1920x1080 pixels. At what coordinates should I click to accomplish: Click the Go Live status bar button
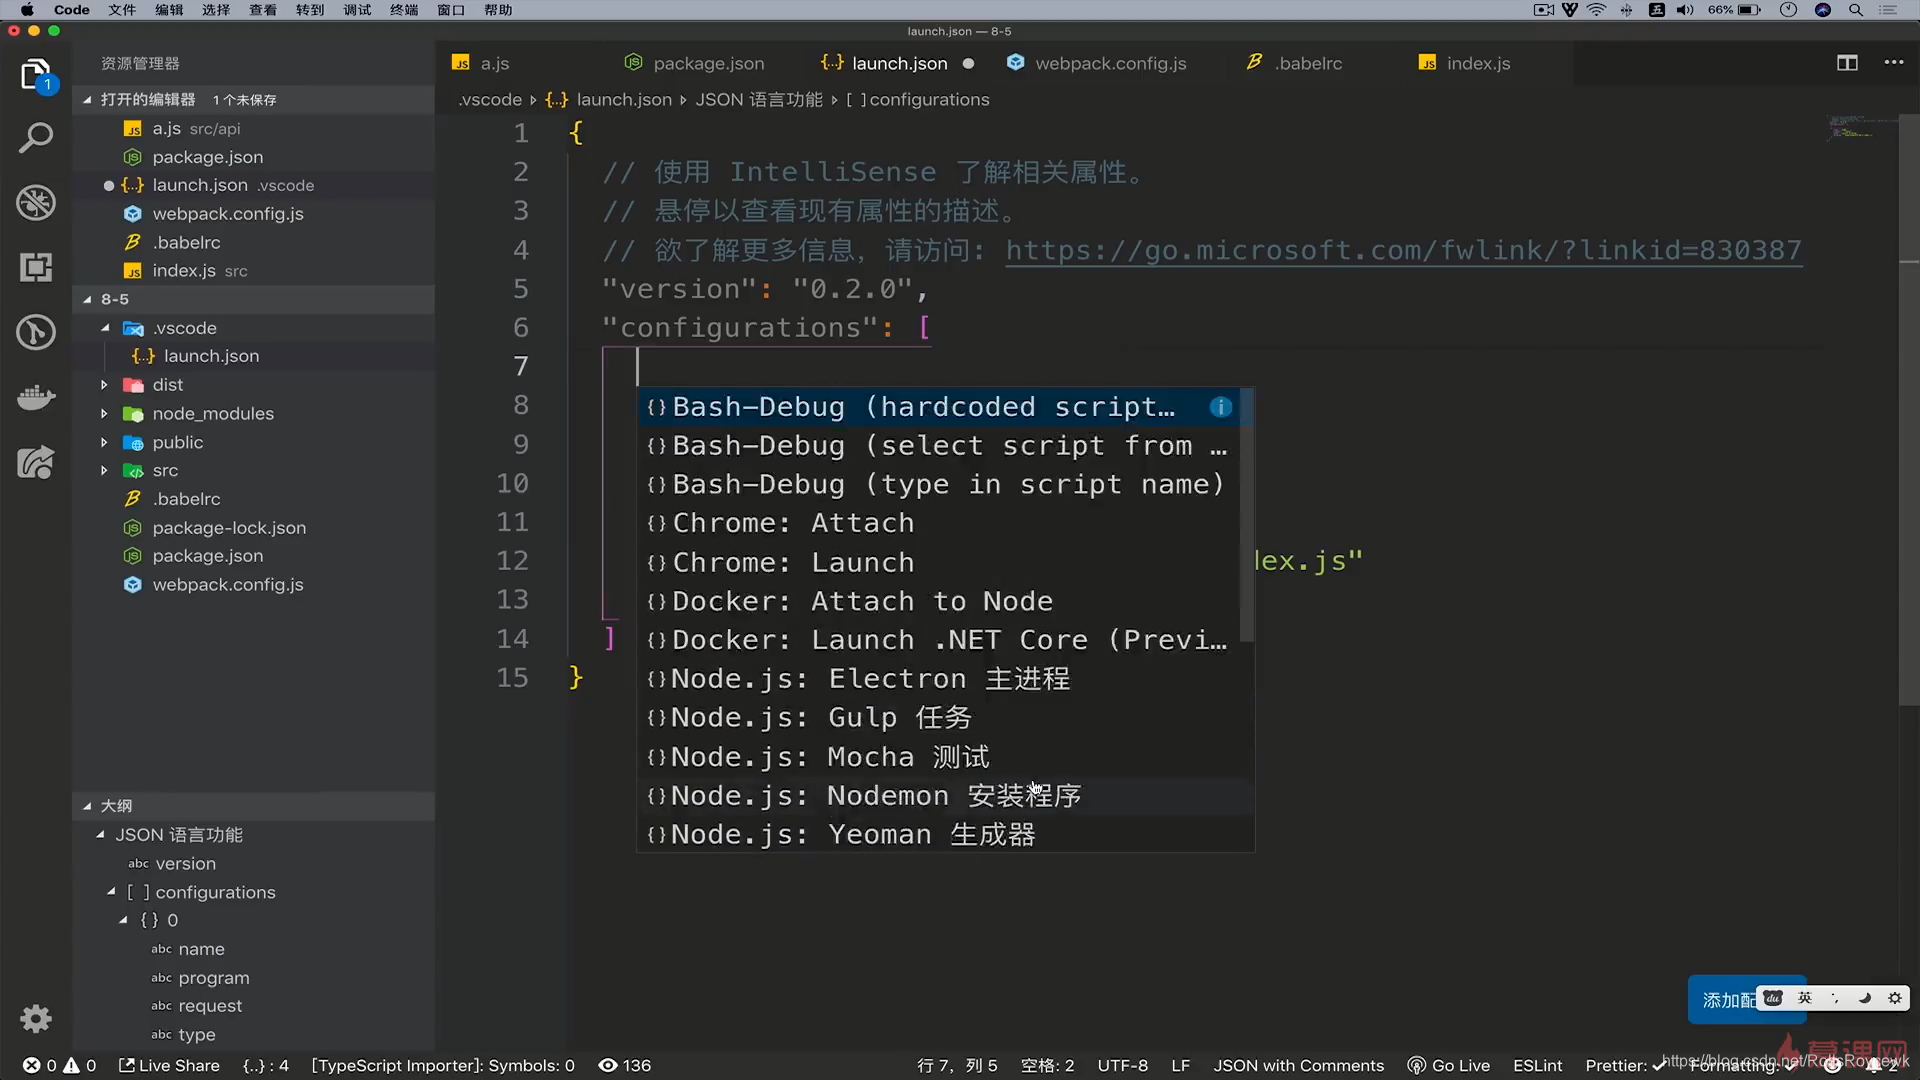pyautogui.click(x=1448, y=1066)
